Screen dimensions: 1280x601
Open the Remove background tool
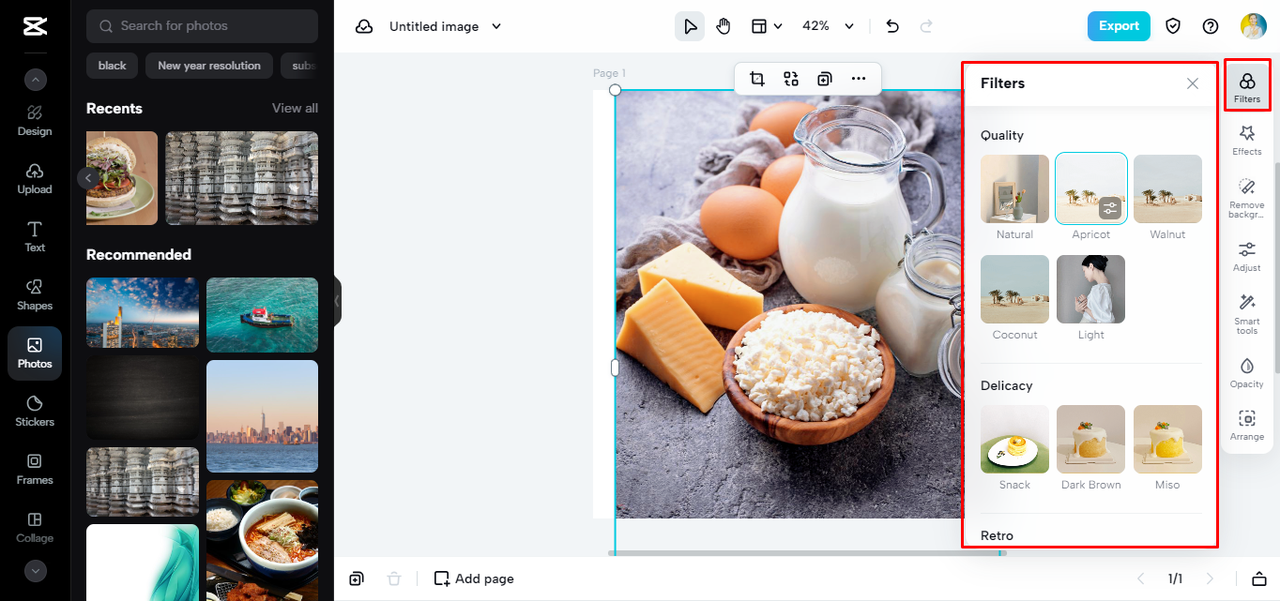1247,198
